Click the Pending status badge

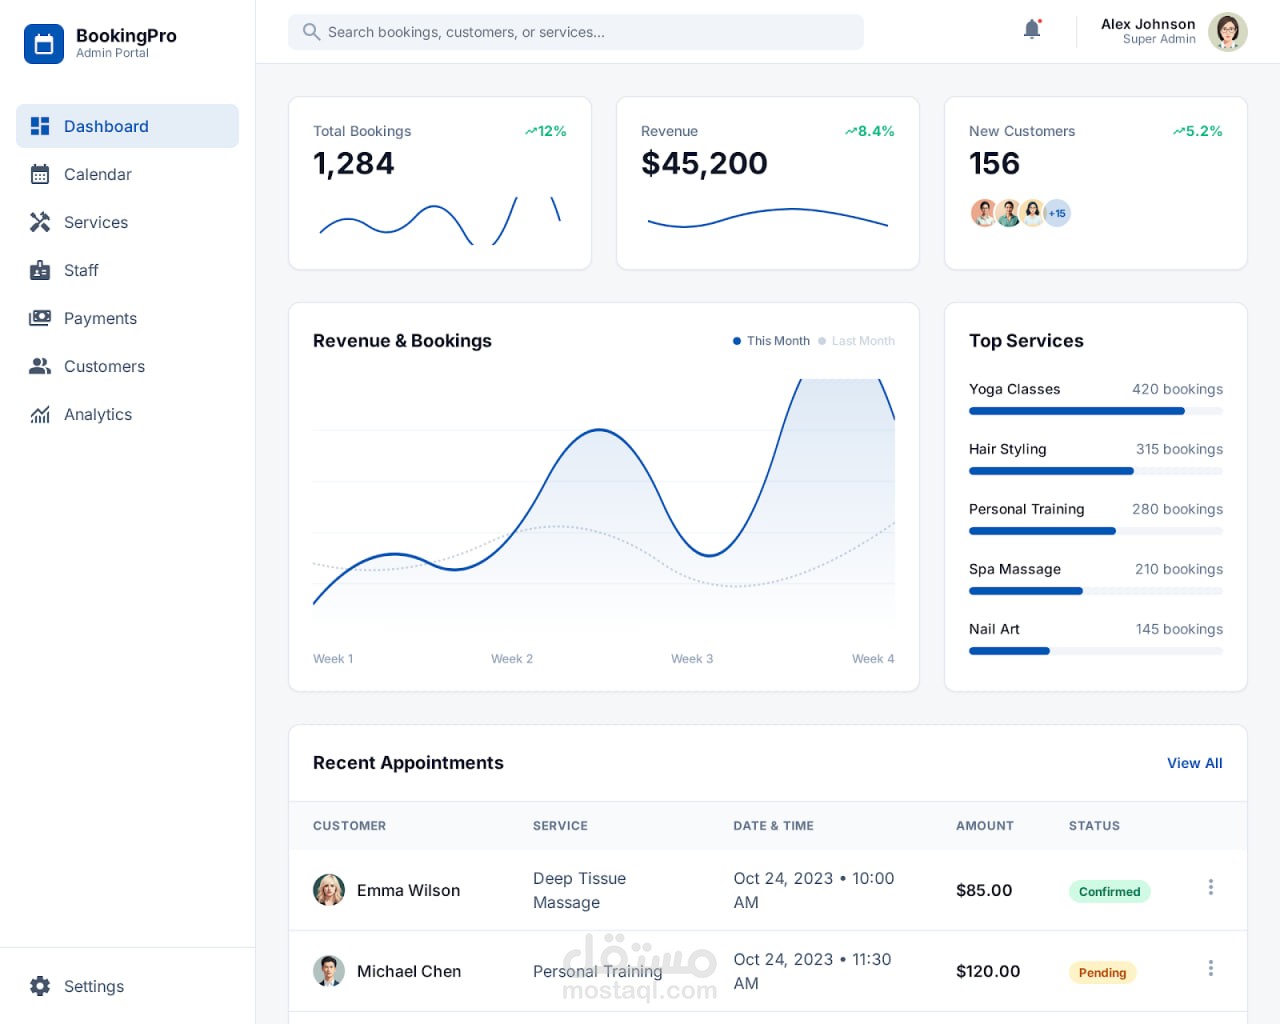pos(1102,972)
